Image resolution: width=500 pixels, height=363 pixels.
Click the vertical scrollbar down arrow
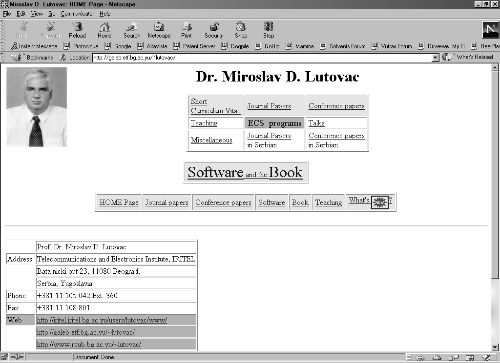point(495,347)
